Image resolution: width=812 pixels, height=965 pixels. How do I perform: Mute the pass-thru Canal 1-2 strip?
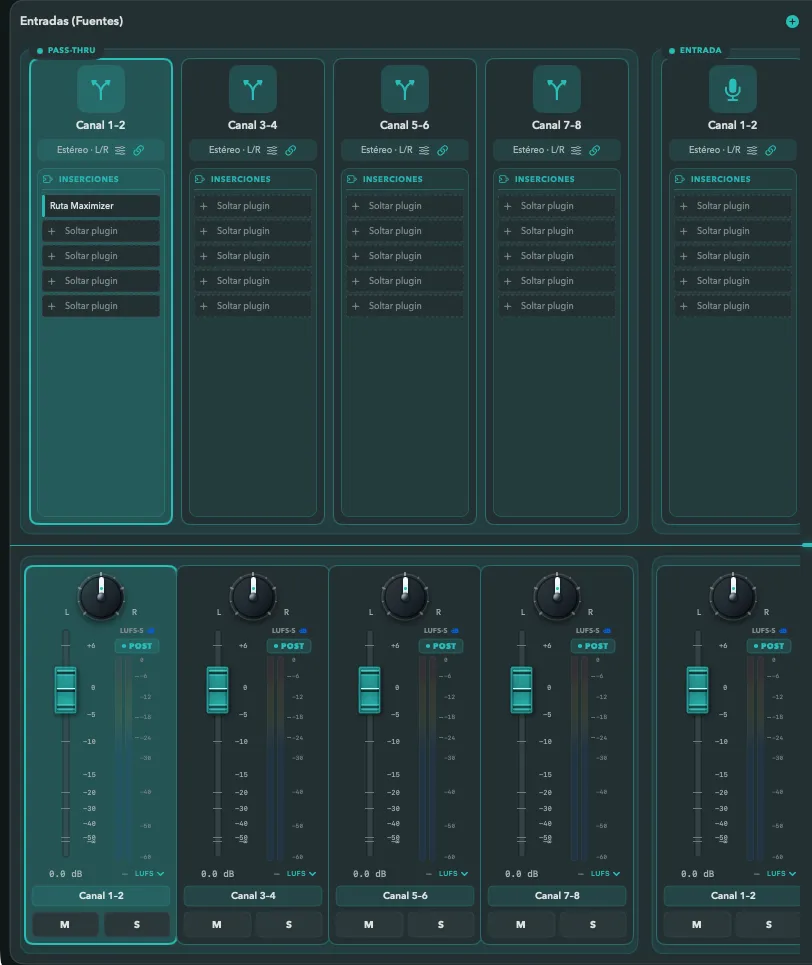(x=65, y=924)
